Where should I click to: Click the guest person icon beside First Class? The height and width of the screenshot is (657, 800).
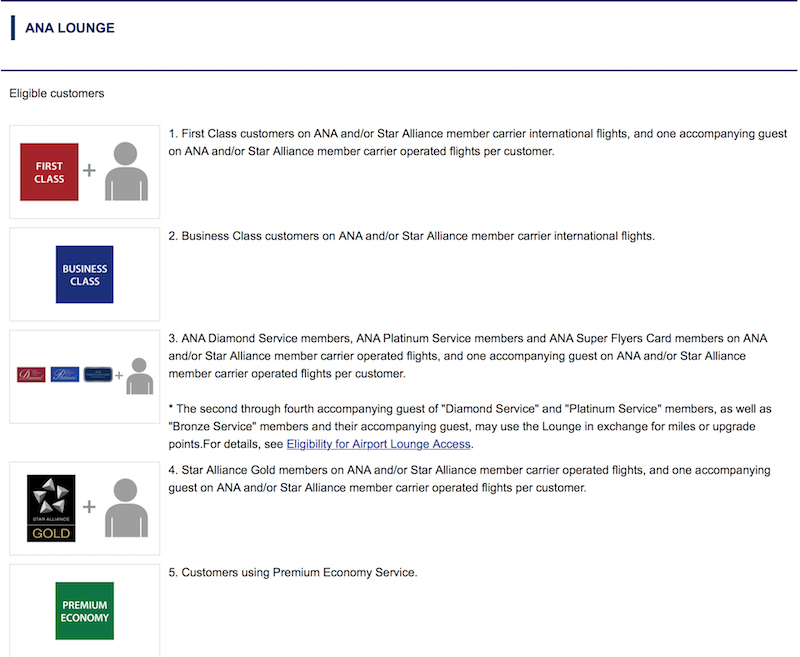[127, 171]
